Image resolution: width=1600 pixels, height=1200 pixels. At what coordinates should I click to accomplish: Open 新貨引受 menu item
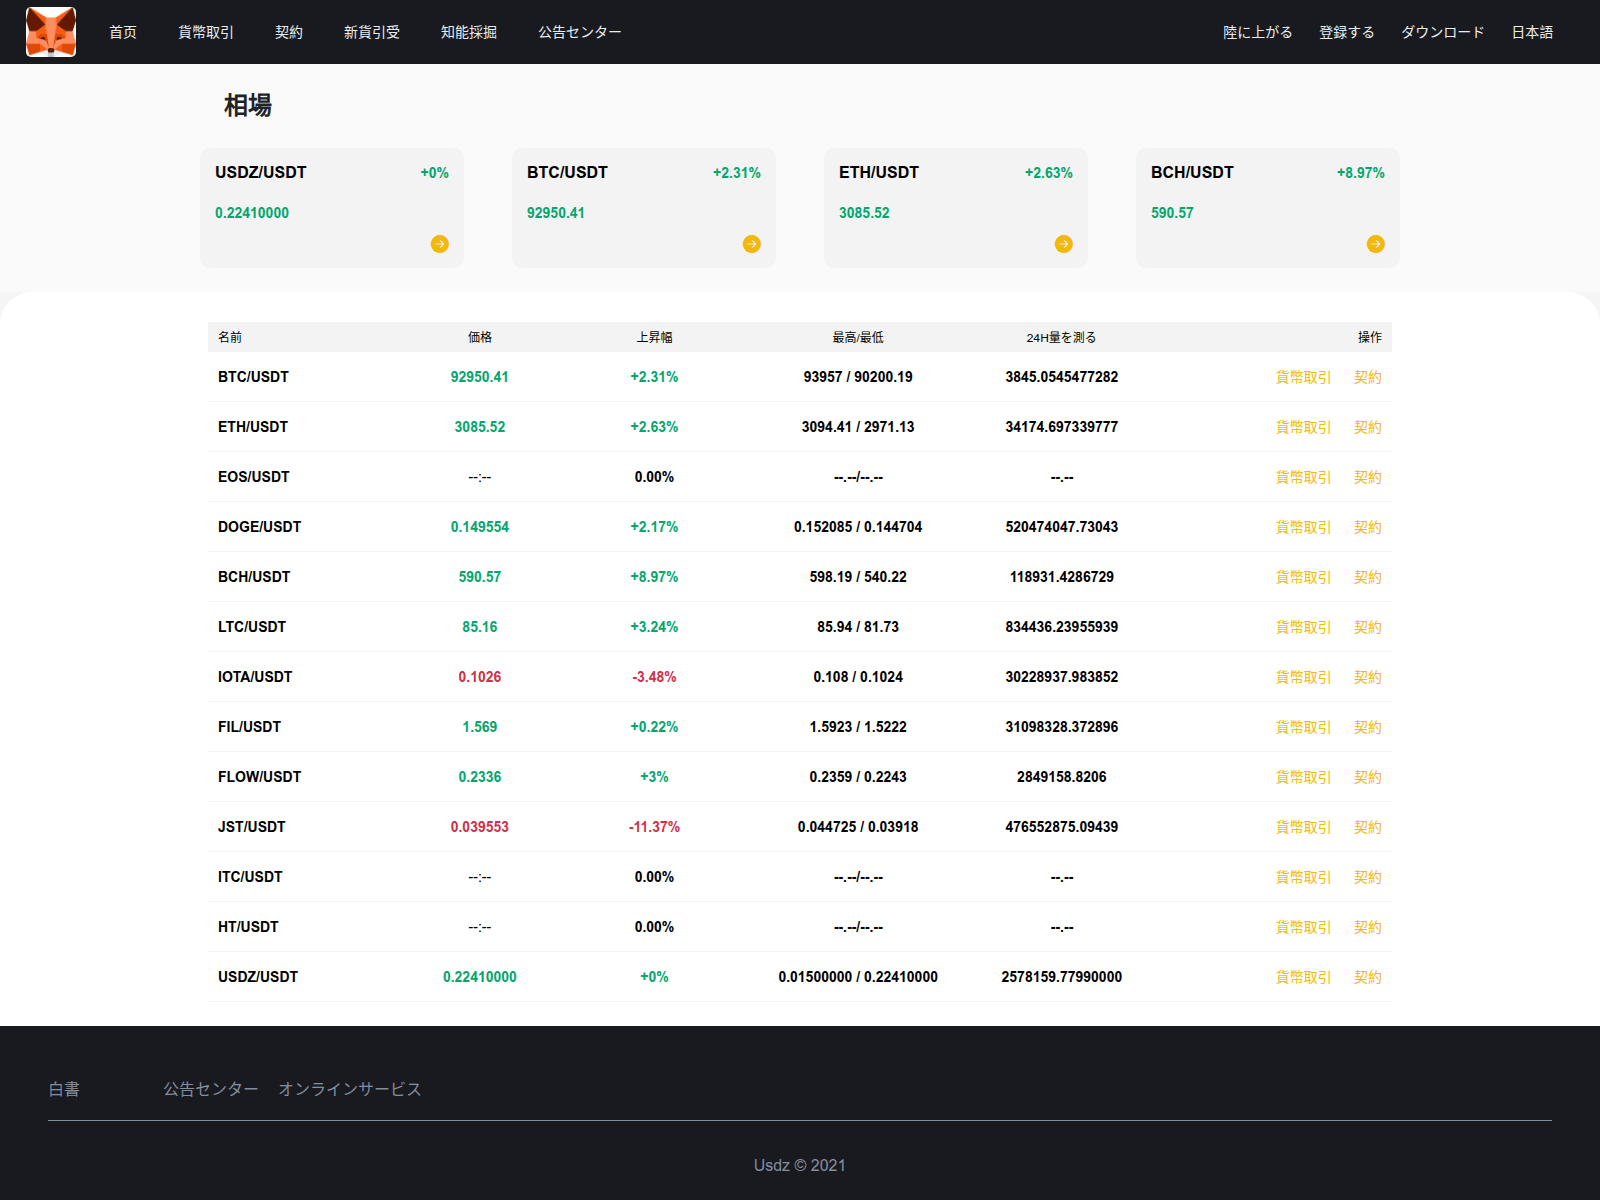click(x=372, y=32)
